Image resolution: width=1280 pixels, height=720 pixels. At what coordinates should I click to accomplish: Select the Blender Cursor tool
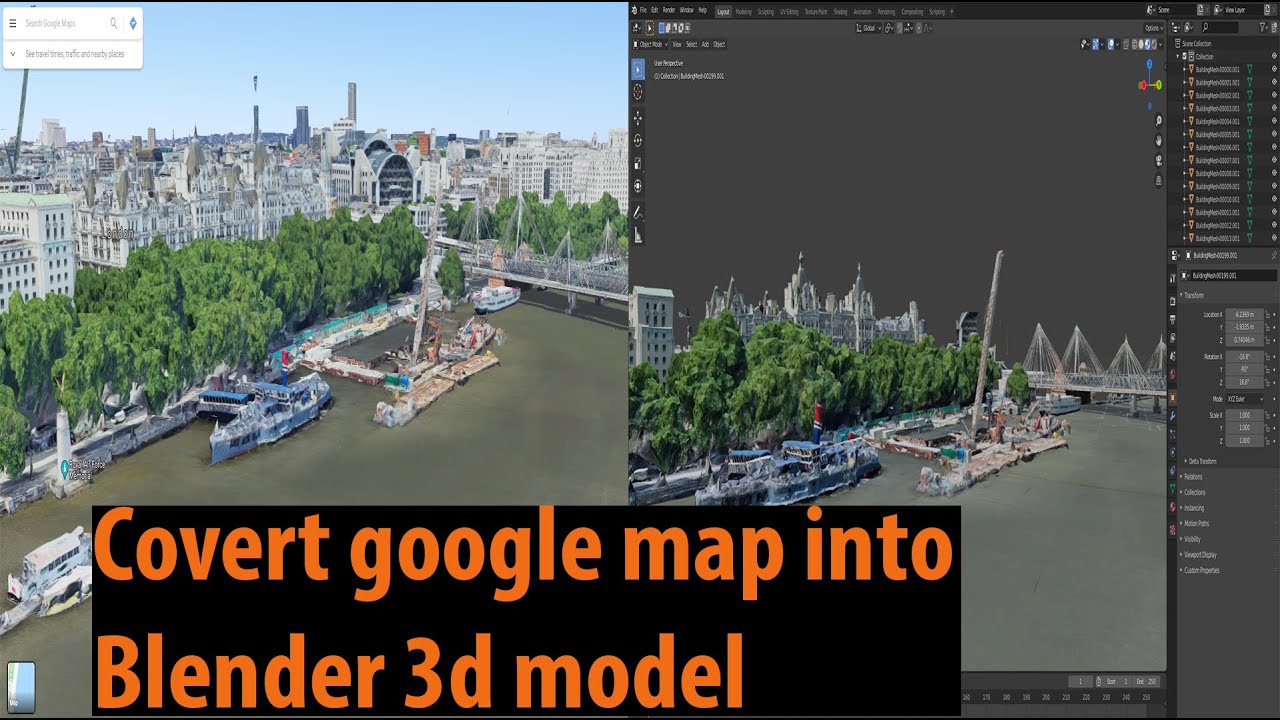(638, 92)
